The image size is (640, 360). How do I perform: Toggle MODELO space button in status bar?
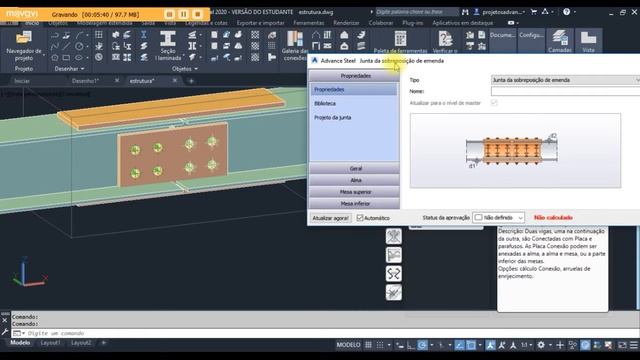point(348,345)
